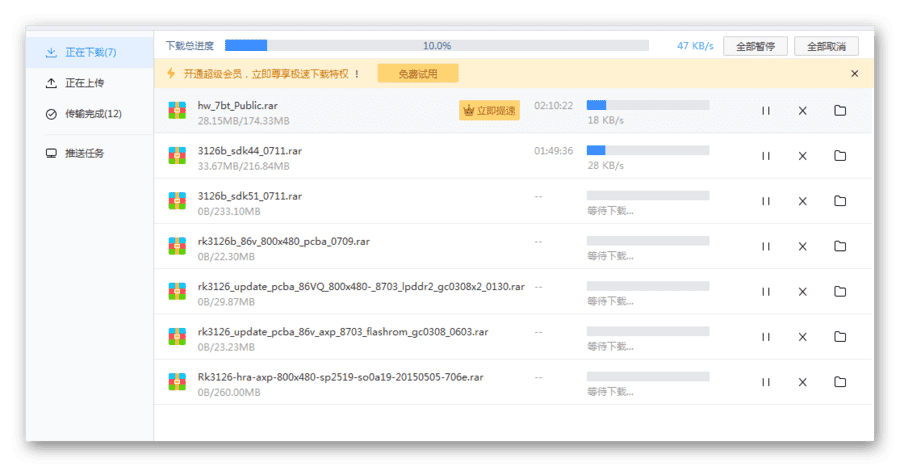Click hw_7bt_Public.rar progress bar
Screen dimensions: 900x467
click(648, 105)
